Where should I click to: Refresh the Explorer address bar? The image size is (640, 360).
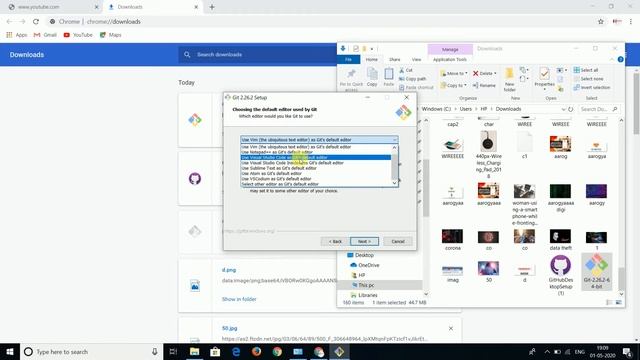tap(571, 109)
